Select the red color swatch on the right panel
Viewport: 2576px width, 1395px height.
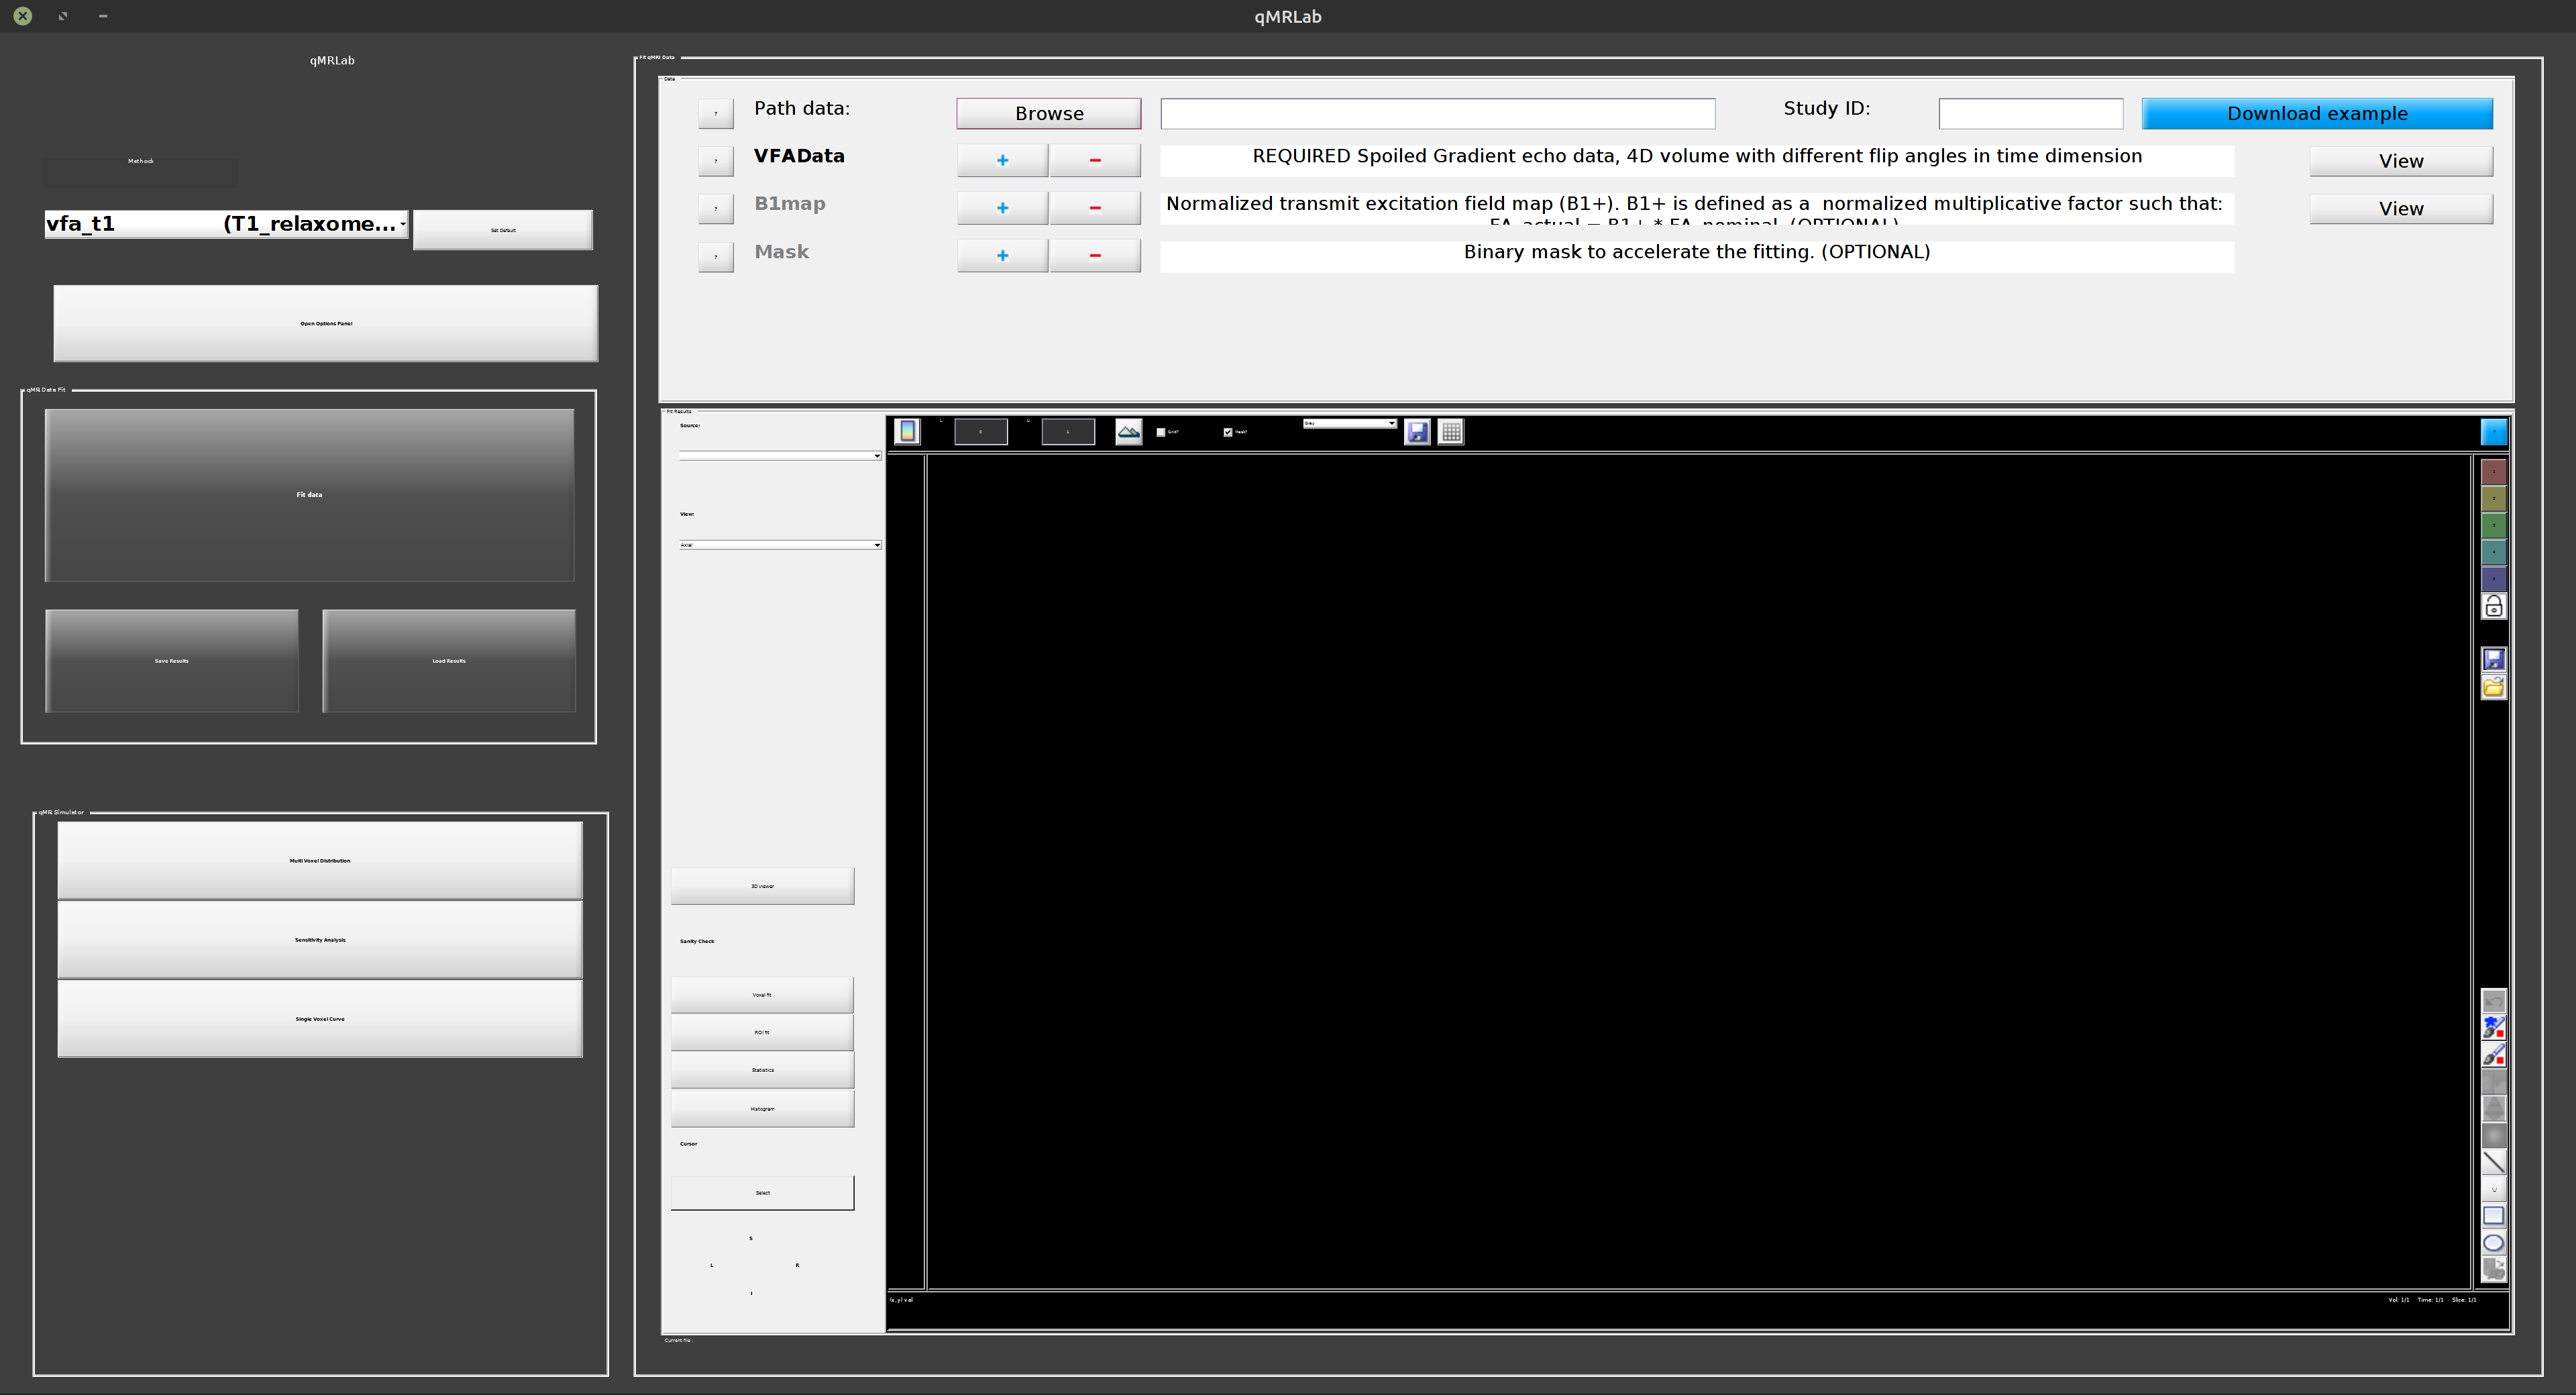coord(2493,471)
